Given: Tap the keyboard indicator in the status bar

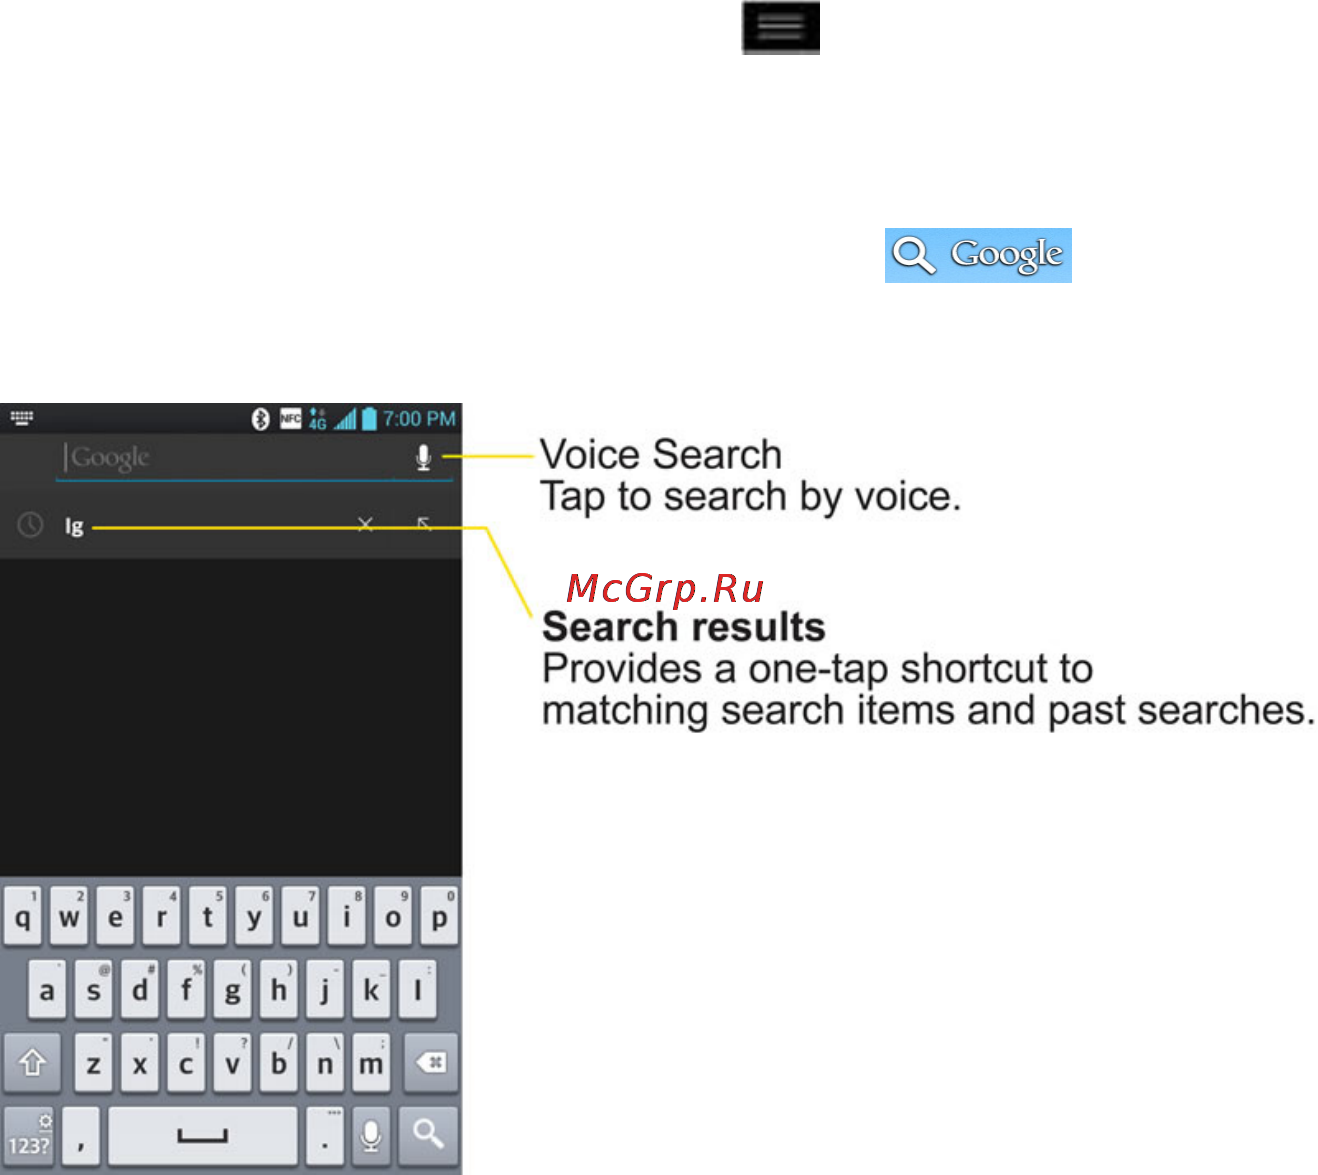Looking at the screenshot, I should [22, 417].
